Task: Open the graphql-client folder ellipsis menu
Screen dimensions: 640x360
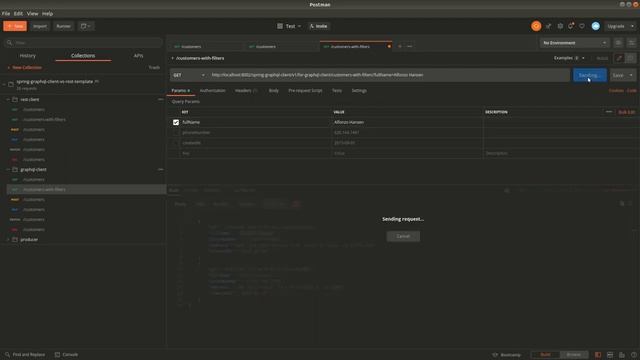Action: tap(160, 169)
